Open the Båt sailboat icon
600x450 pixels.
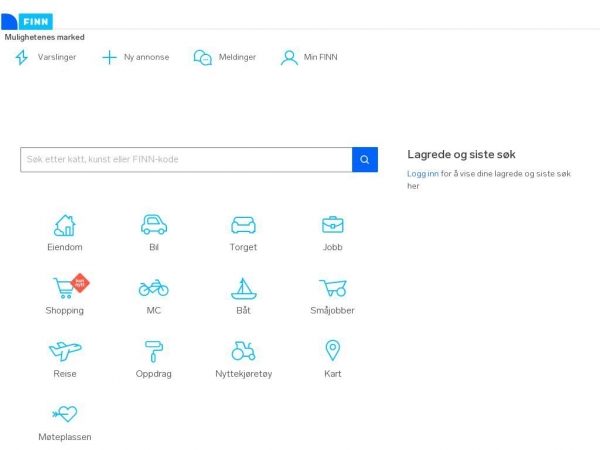click(243, 288)
